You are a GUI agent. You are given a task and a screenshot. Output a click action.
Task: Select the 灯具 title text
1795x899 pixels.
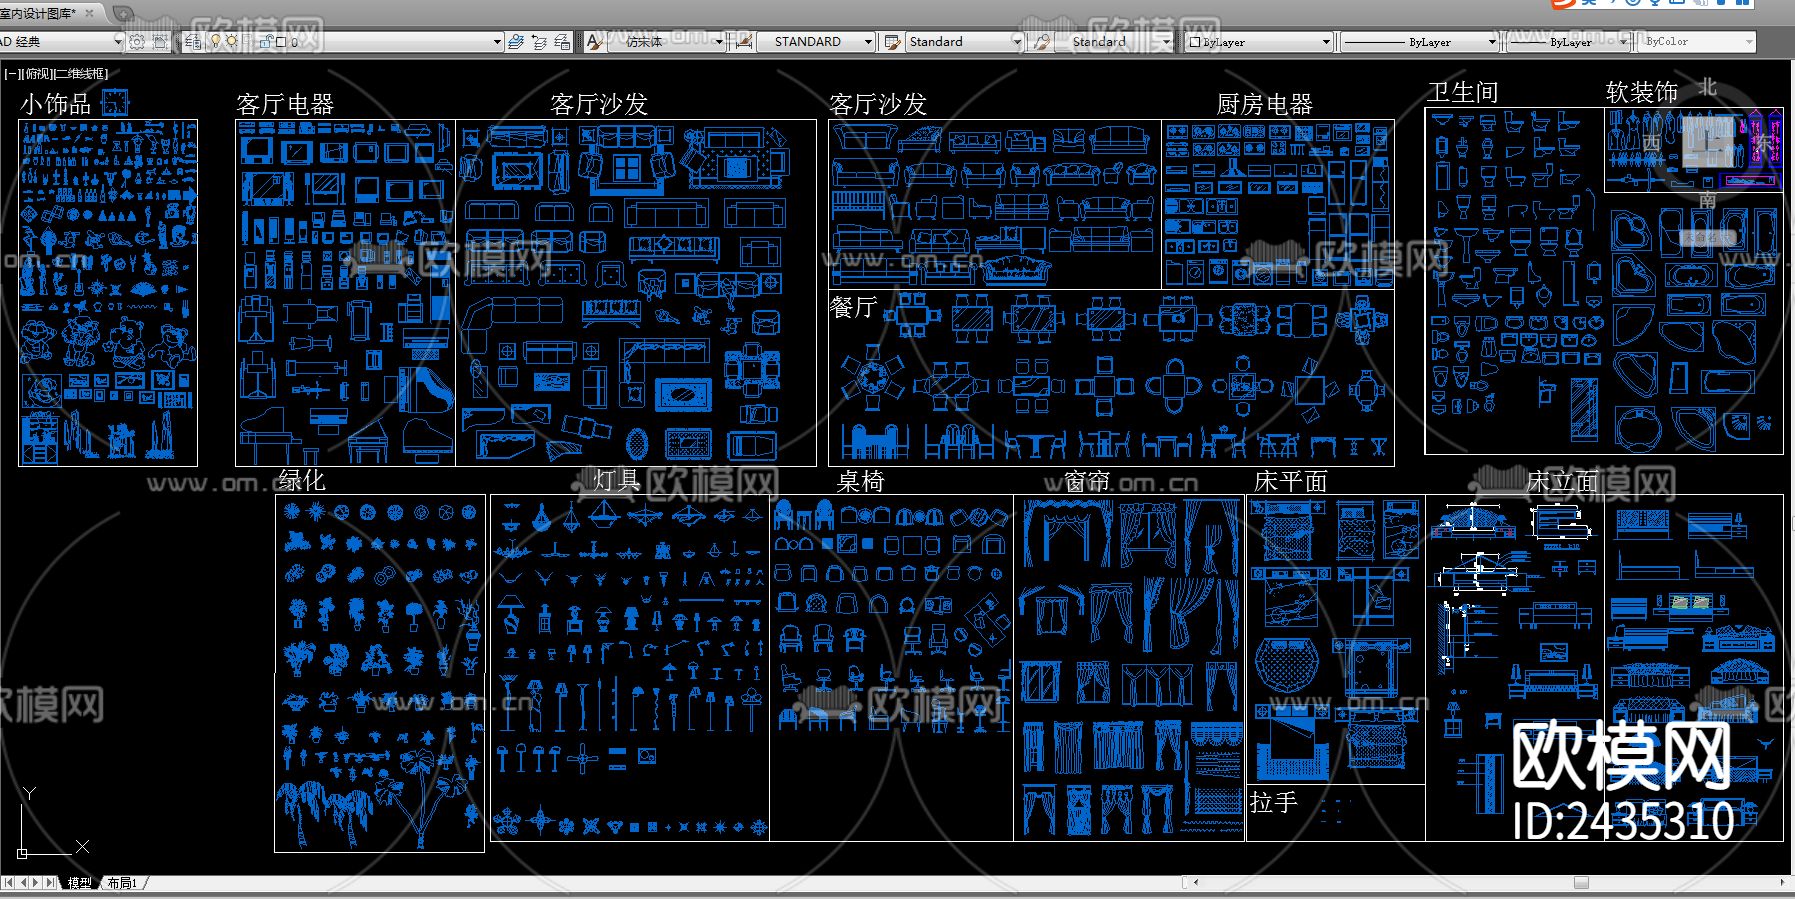point(615,480)
